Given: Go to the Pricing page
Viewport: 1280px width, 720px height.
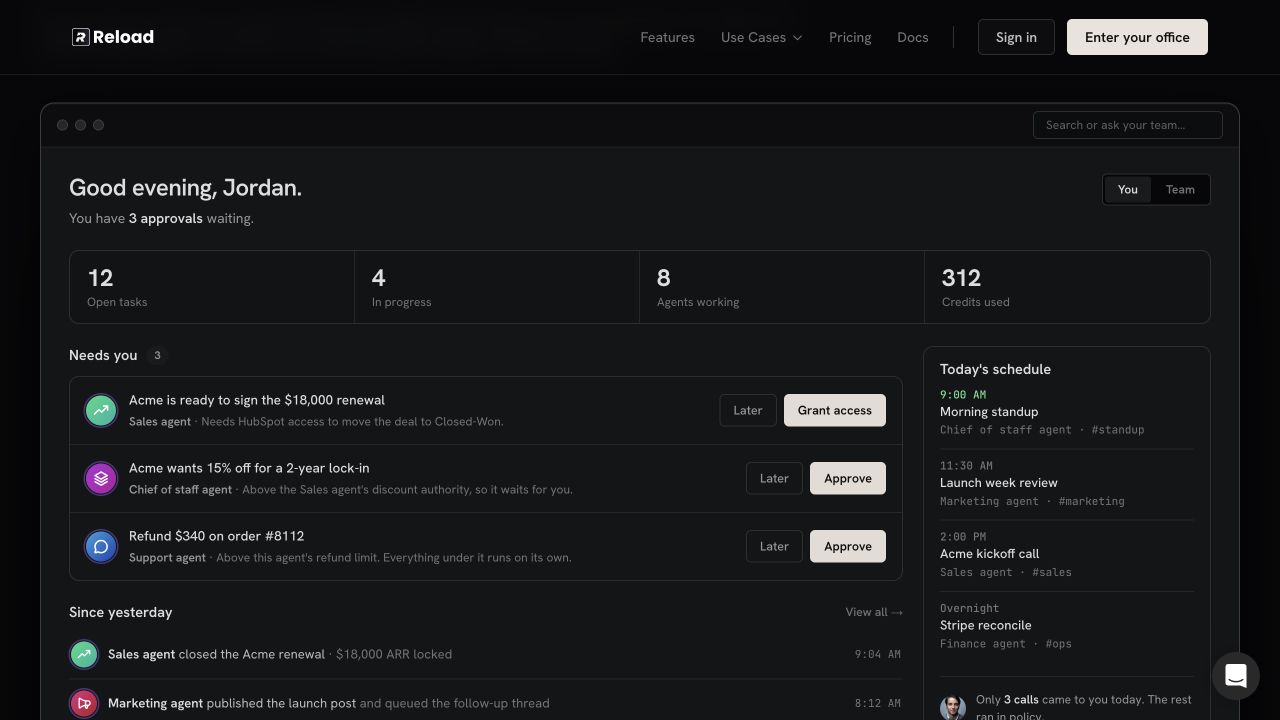Looking at the screenshot, I should coord(850,37).
